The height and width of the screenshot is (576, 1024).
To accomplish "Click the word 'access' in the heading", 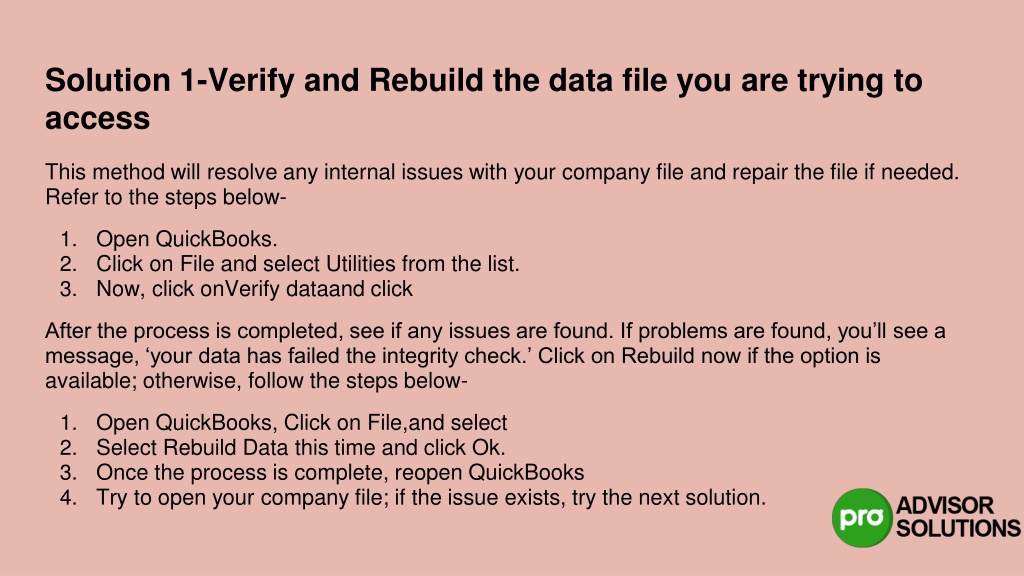I will pos(97,119).
